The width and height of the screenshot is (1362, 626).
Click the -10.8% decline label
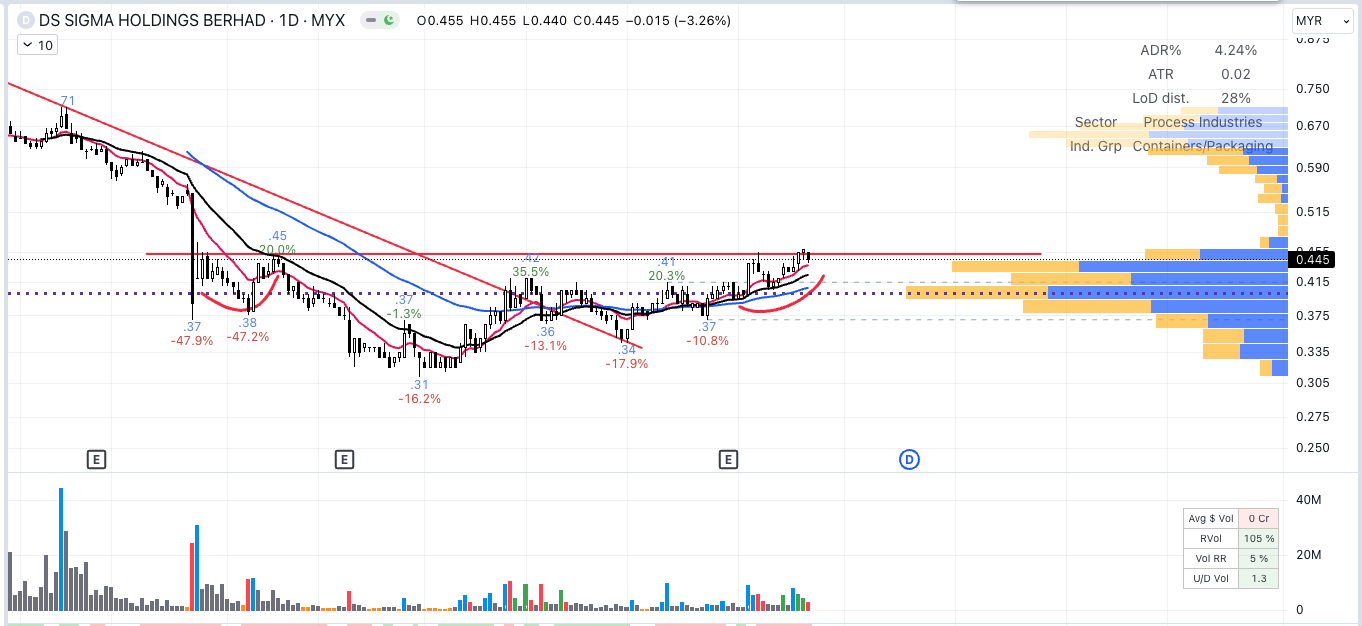coord(707,341)
